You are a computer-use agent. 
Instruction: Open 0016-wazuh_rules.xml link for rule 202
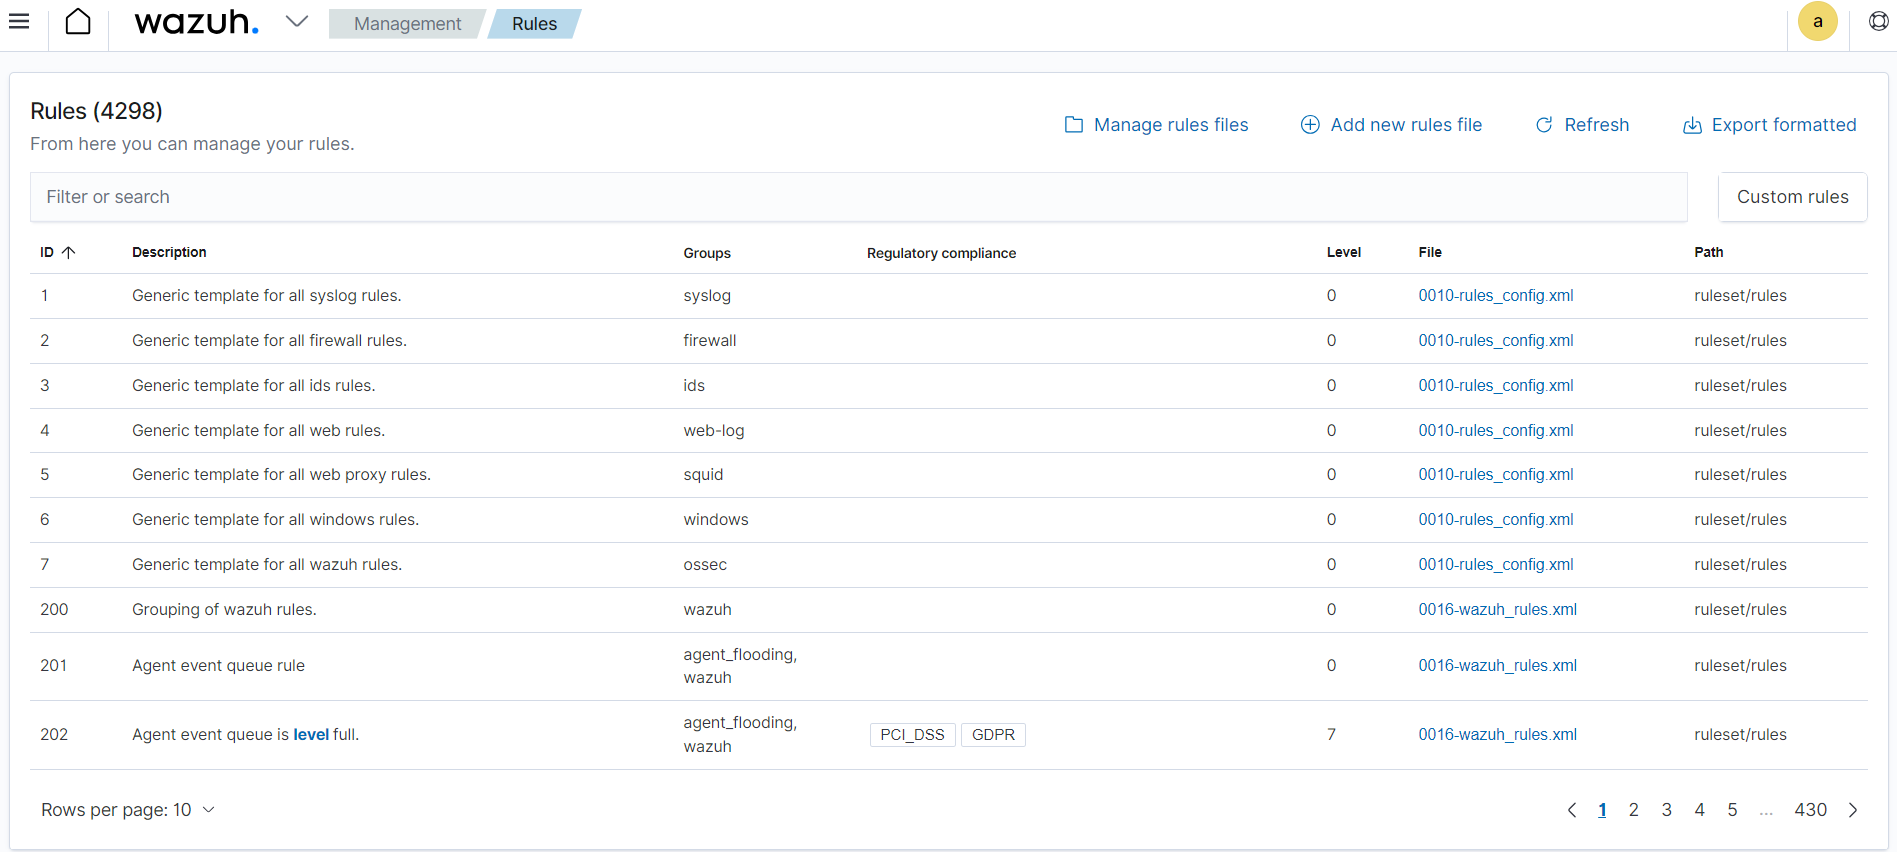tap(1497, 735)
